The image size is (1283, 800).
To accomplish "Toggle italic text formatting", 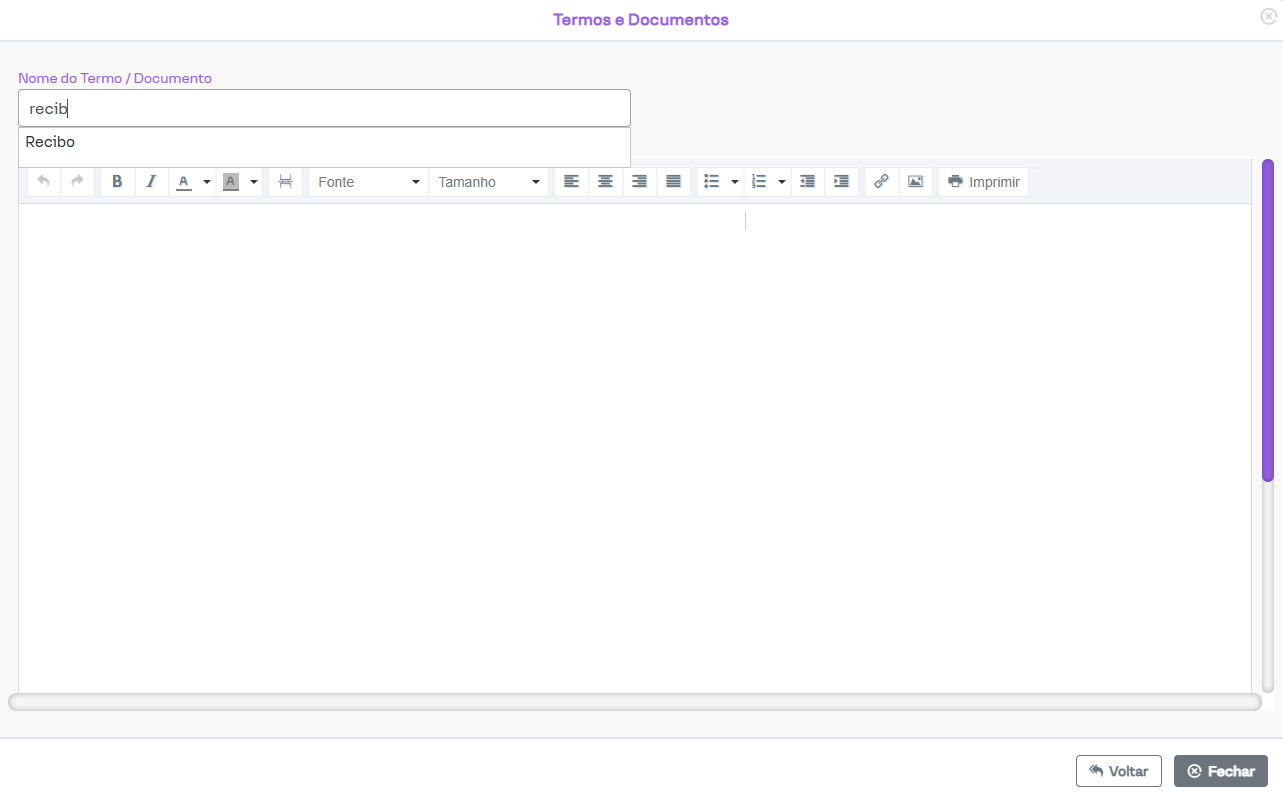I will pos(151,182).
